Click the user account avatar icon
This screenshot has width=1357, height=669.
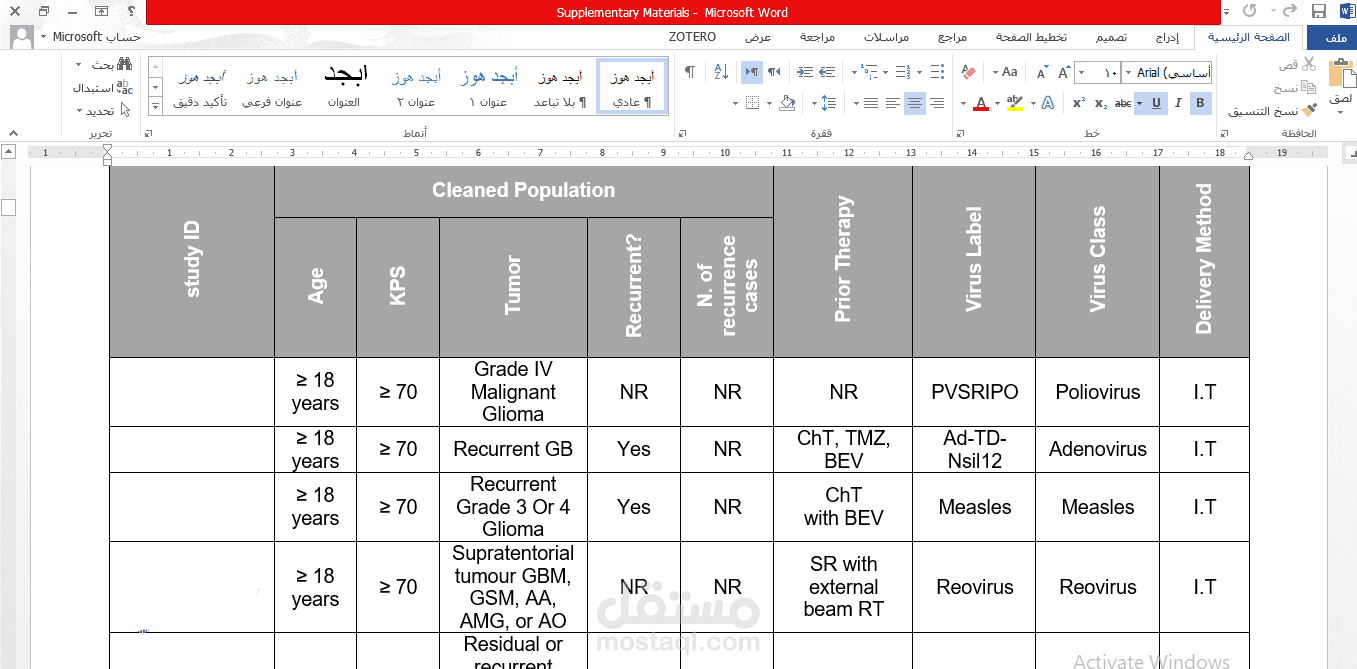pyautogui.click(x=22, y=37)
